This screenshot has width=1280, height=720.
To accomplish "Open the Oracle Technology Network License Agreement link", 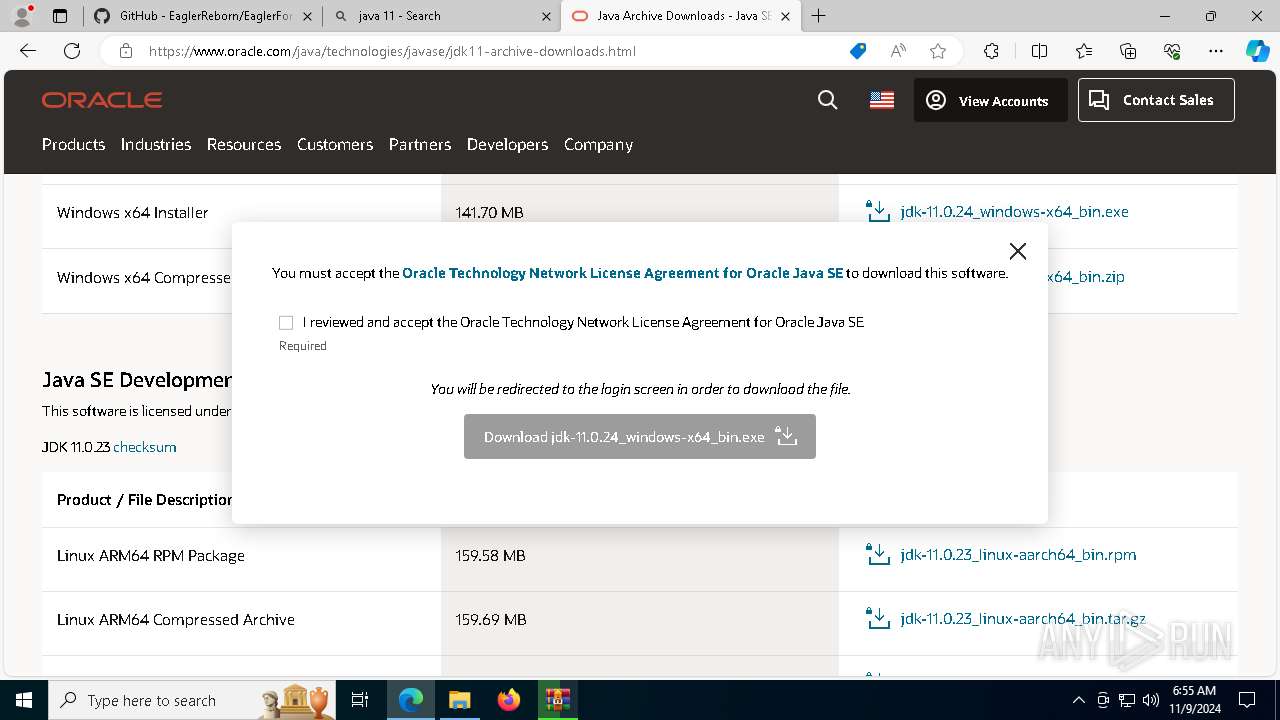I will (x=623, y=273).
